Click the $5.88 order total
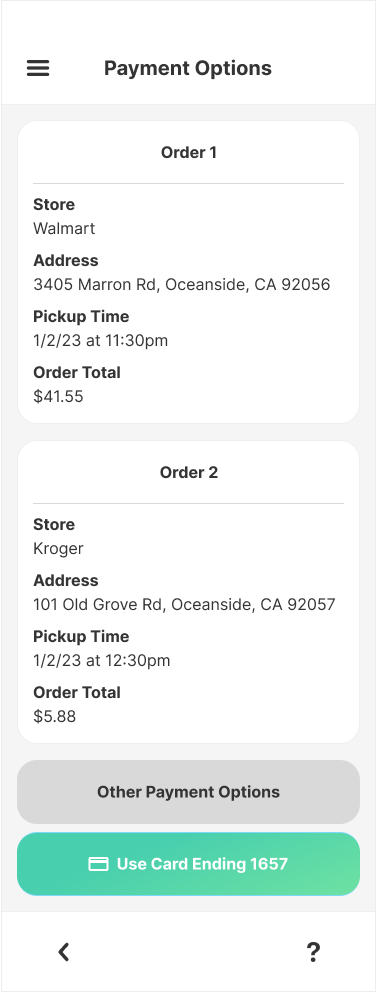377x992 pixels. click(x=54, y=717)
